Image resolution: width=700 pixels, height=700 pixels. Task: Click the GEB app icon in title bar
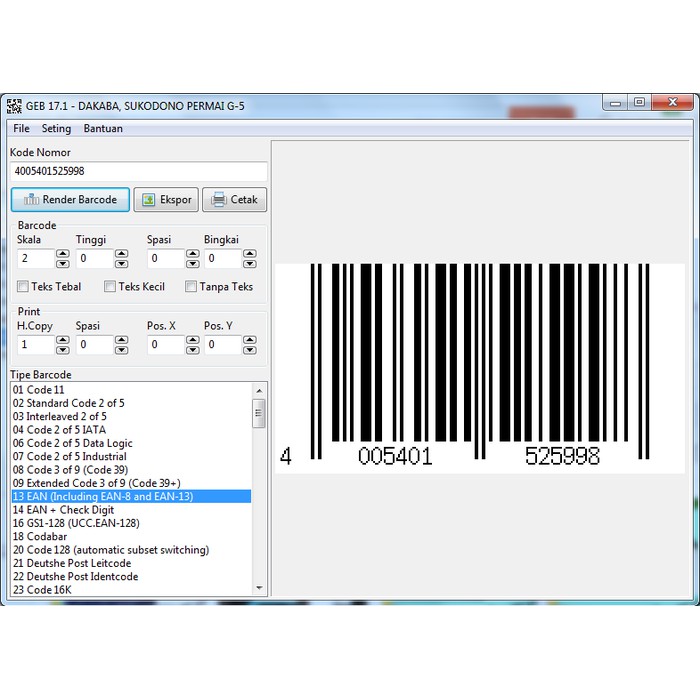(x=14, y=106)
